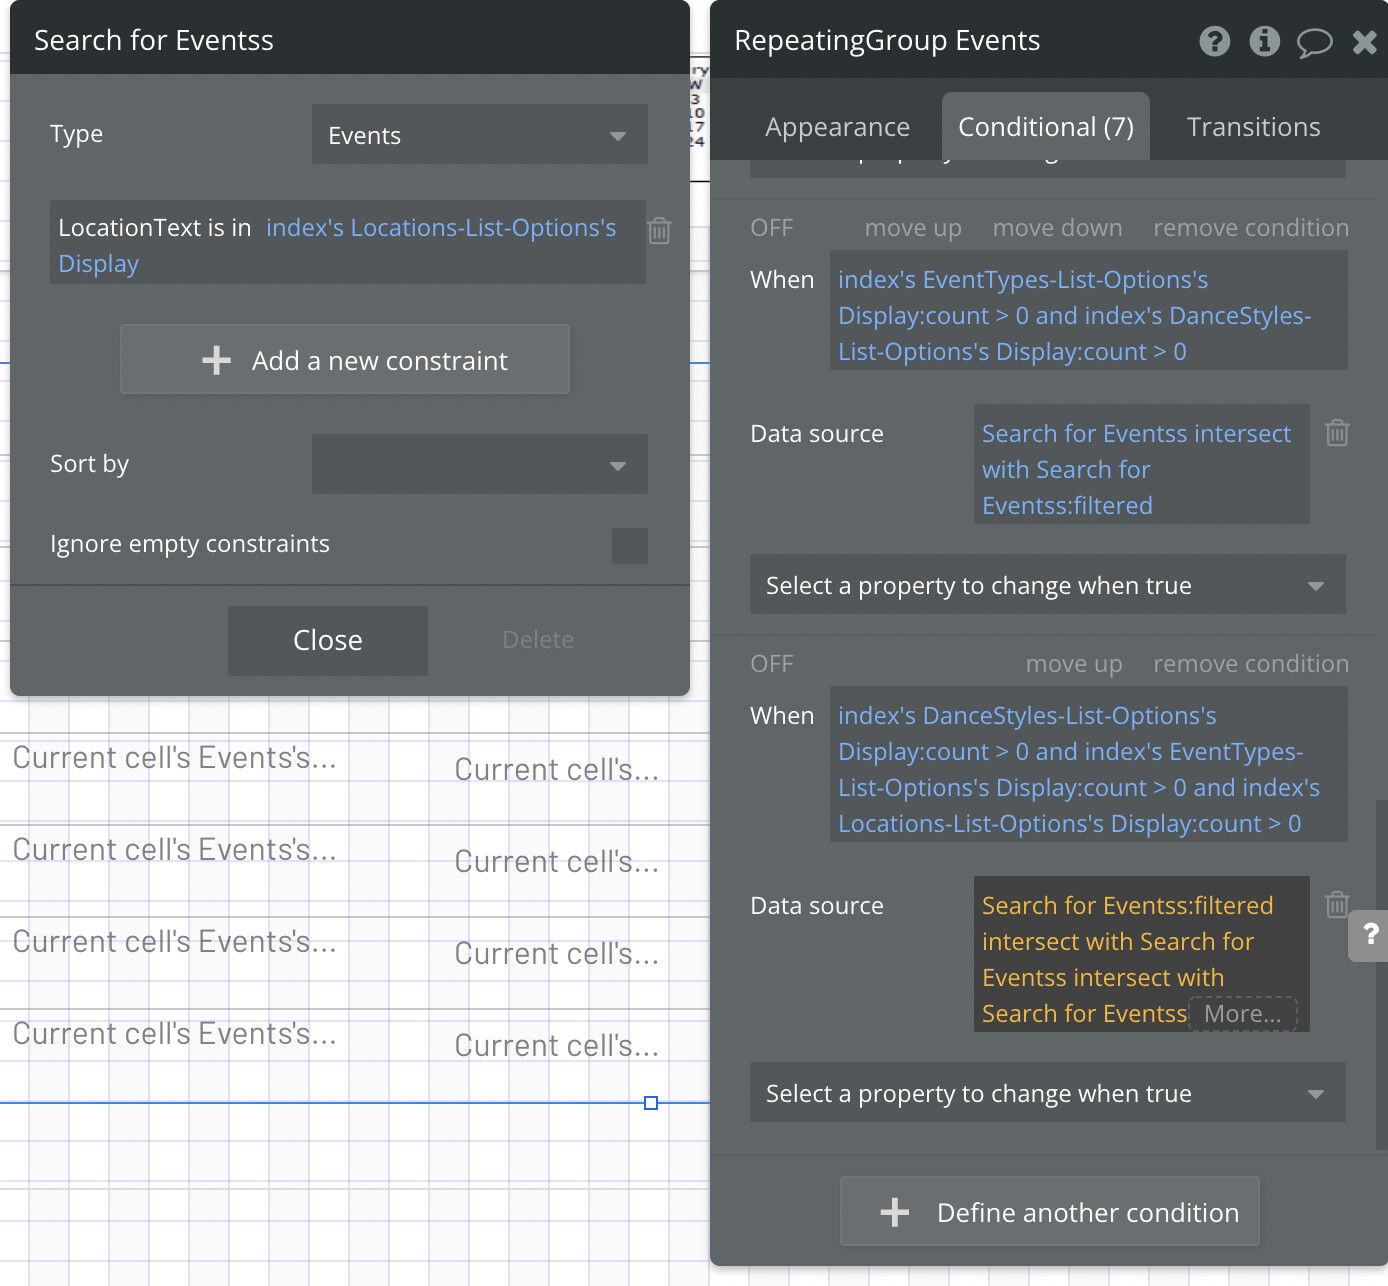Viewport: 1388px width, 1286px height.
Task: Switch to the Transitions tab
Action: (1253, 127)
